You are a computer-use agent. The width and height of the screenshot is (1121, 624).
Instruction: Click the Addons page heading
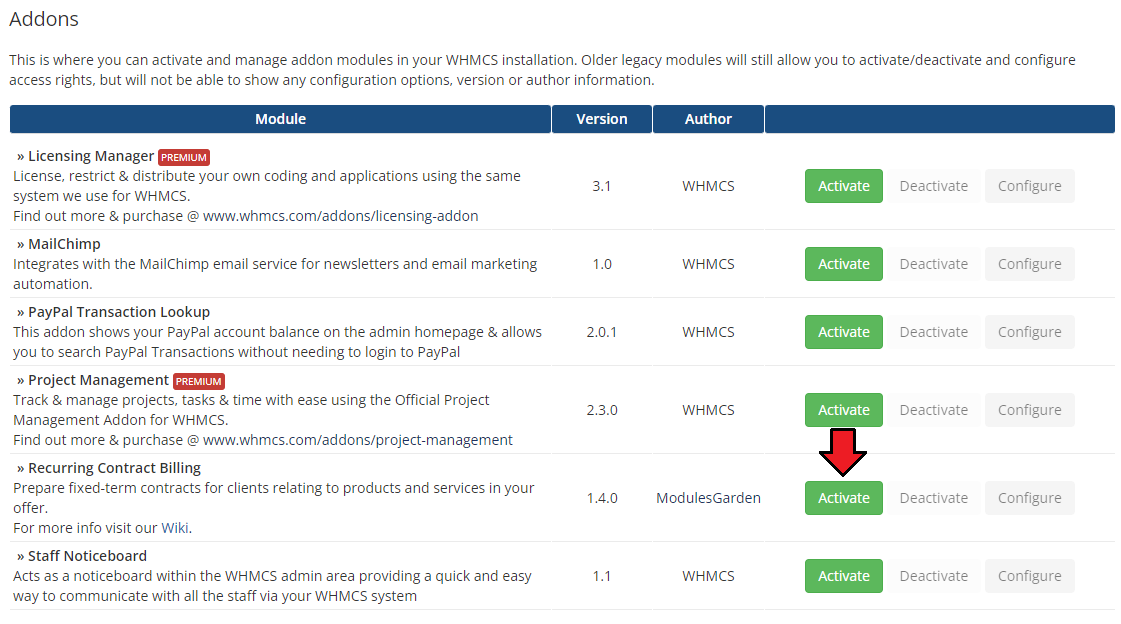click(x=44, y=19)
